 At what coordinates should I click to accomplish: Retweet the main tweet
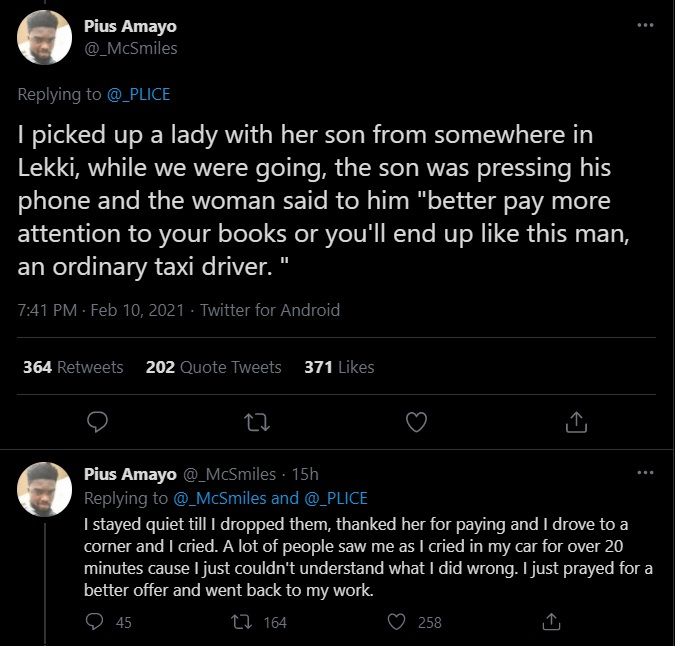pos(256,422)
